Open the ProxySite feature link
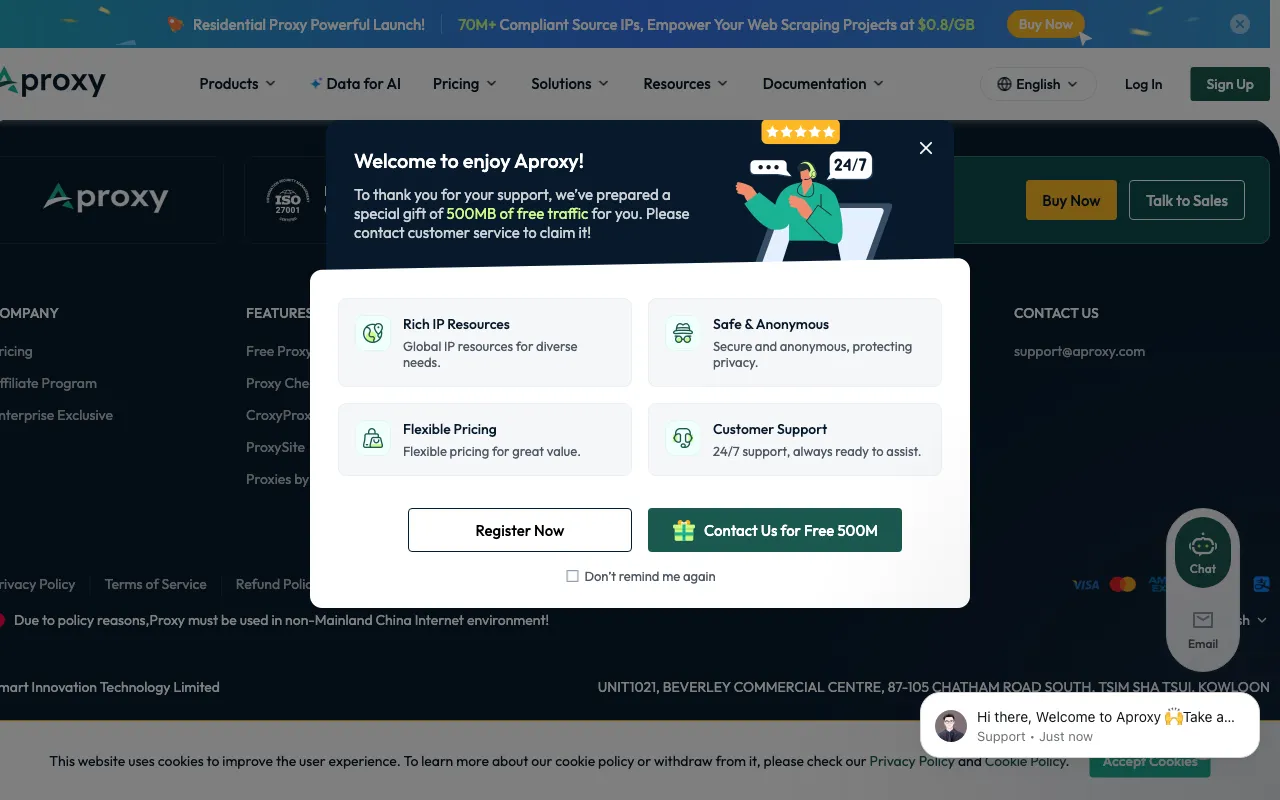Image resolution: width=1280 pixels, height=800 pixels. tap(276, 447)
